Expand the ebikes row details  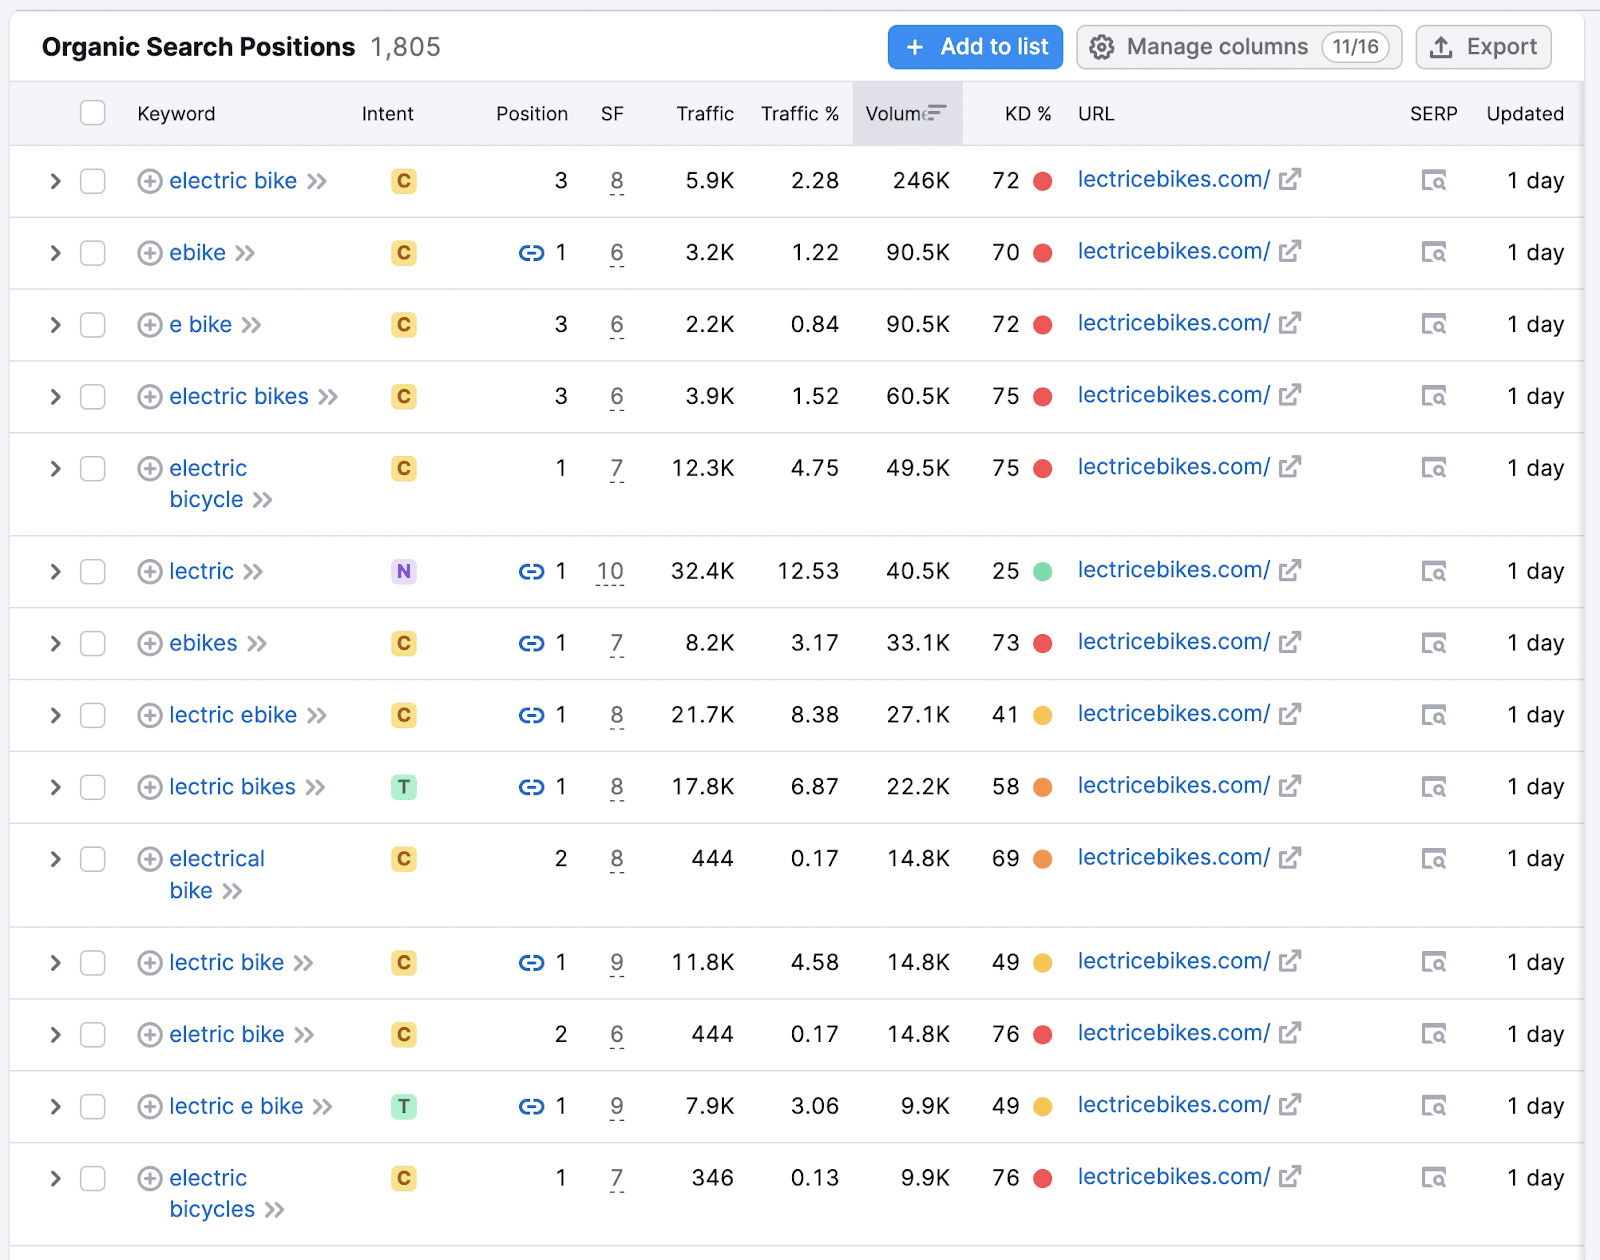pyautogui.click(x=56, y=644)
